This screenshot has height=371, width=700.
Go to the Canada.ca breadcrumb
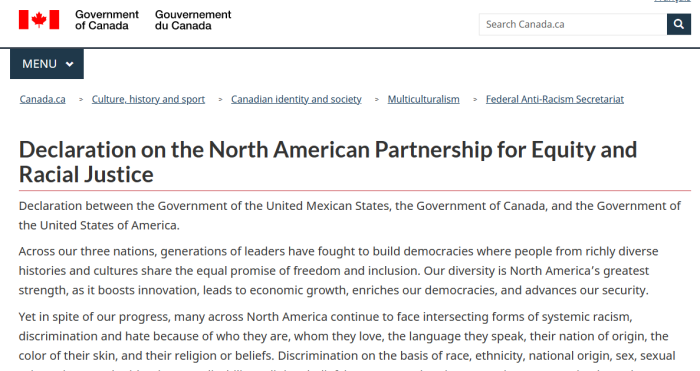coord(42,99)
